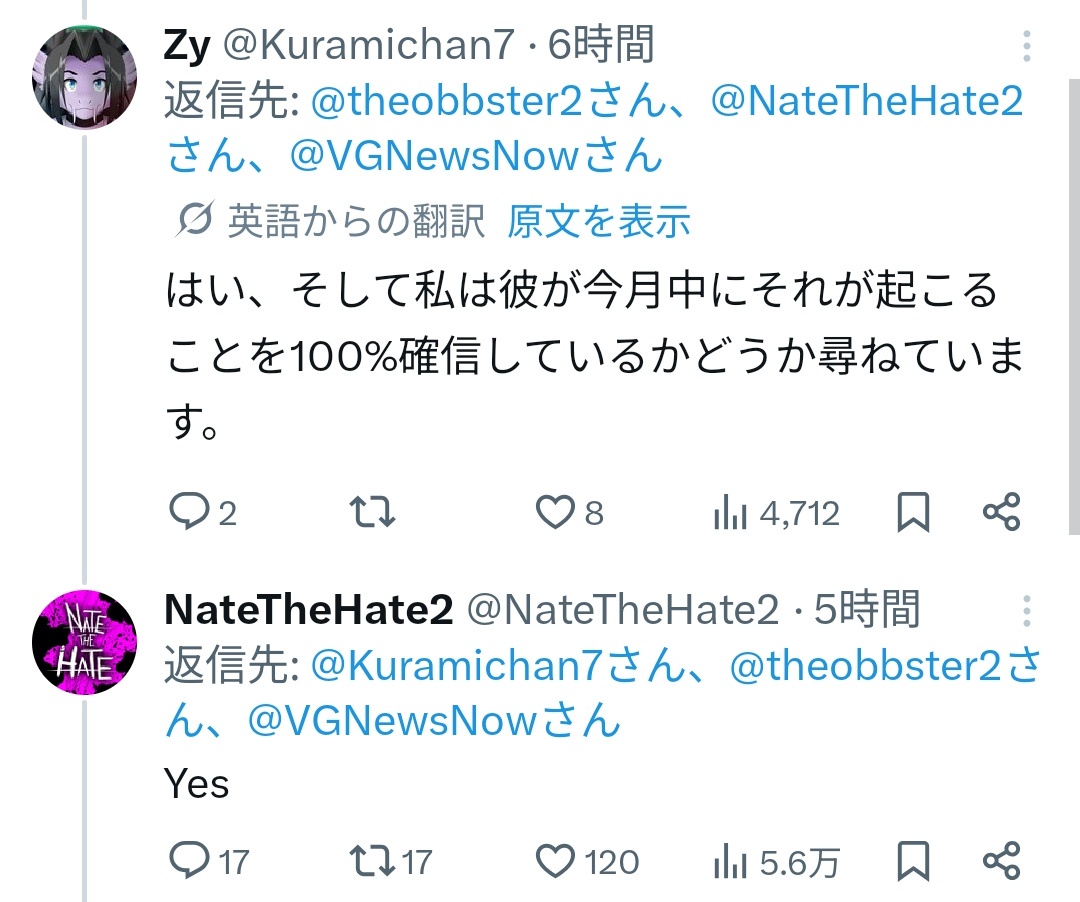Reply to Zy's tweet via comment icon
The height and width of the screenshot is (902, 1080).
point(187,513)
